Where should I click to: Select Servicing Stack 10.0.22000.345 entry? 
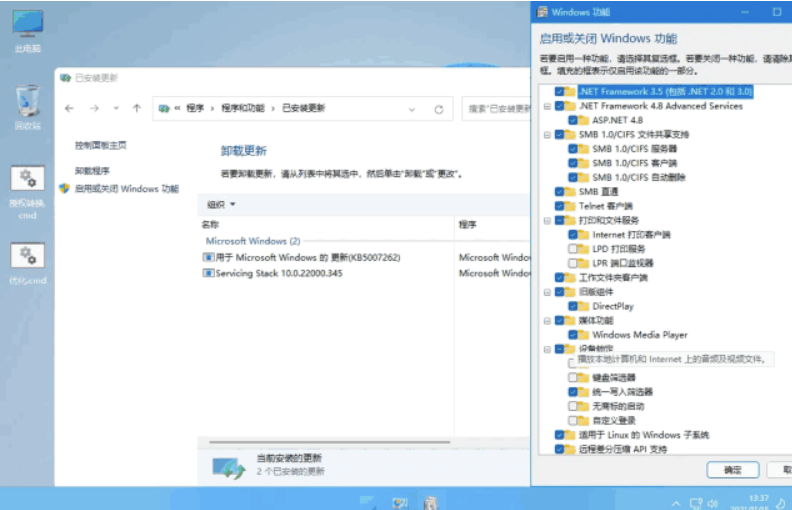[x=272, y=273]
